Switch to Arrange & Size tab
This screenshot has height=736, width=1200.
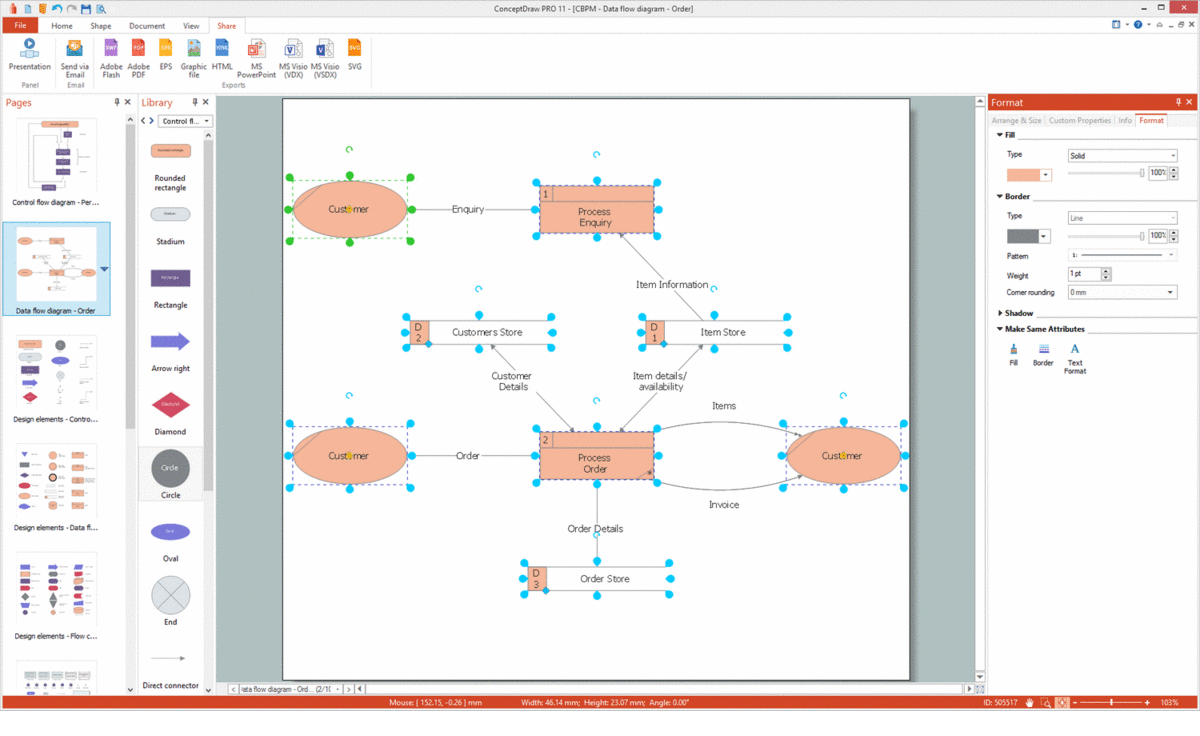pyautogui.click(x=1017, y=120)
